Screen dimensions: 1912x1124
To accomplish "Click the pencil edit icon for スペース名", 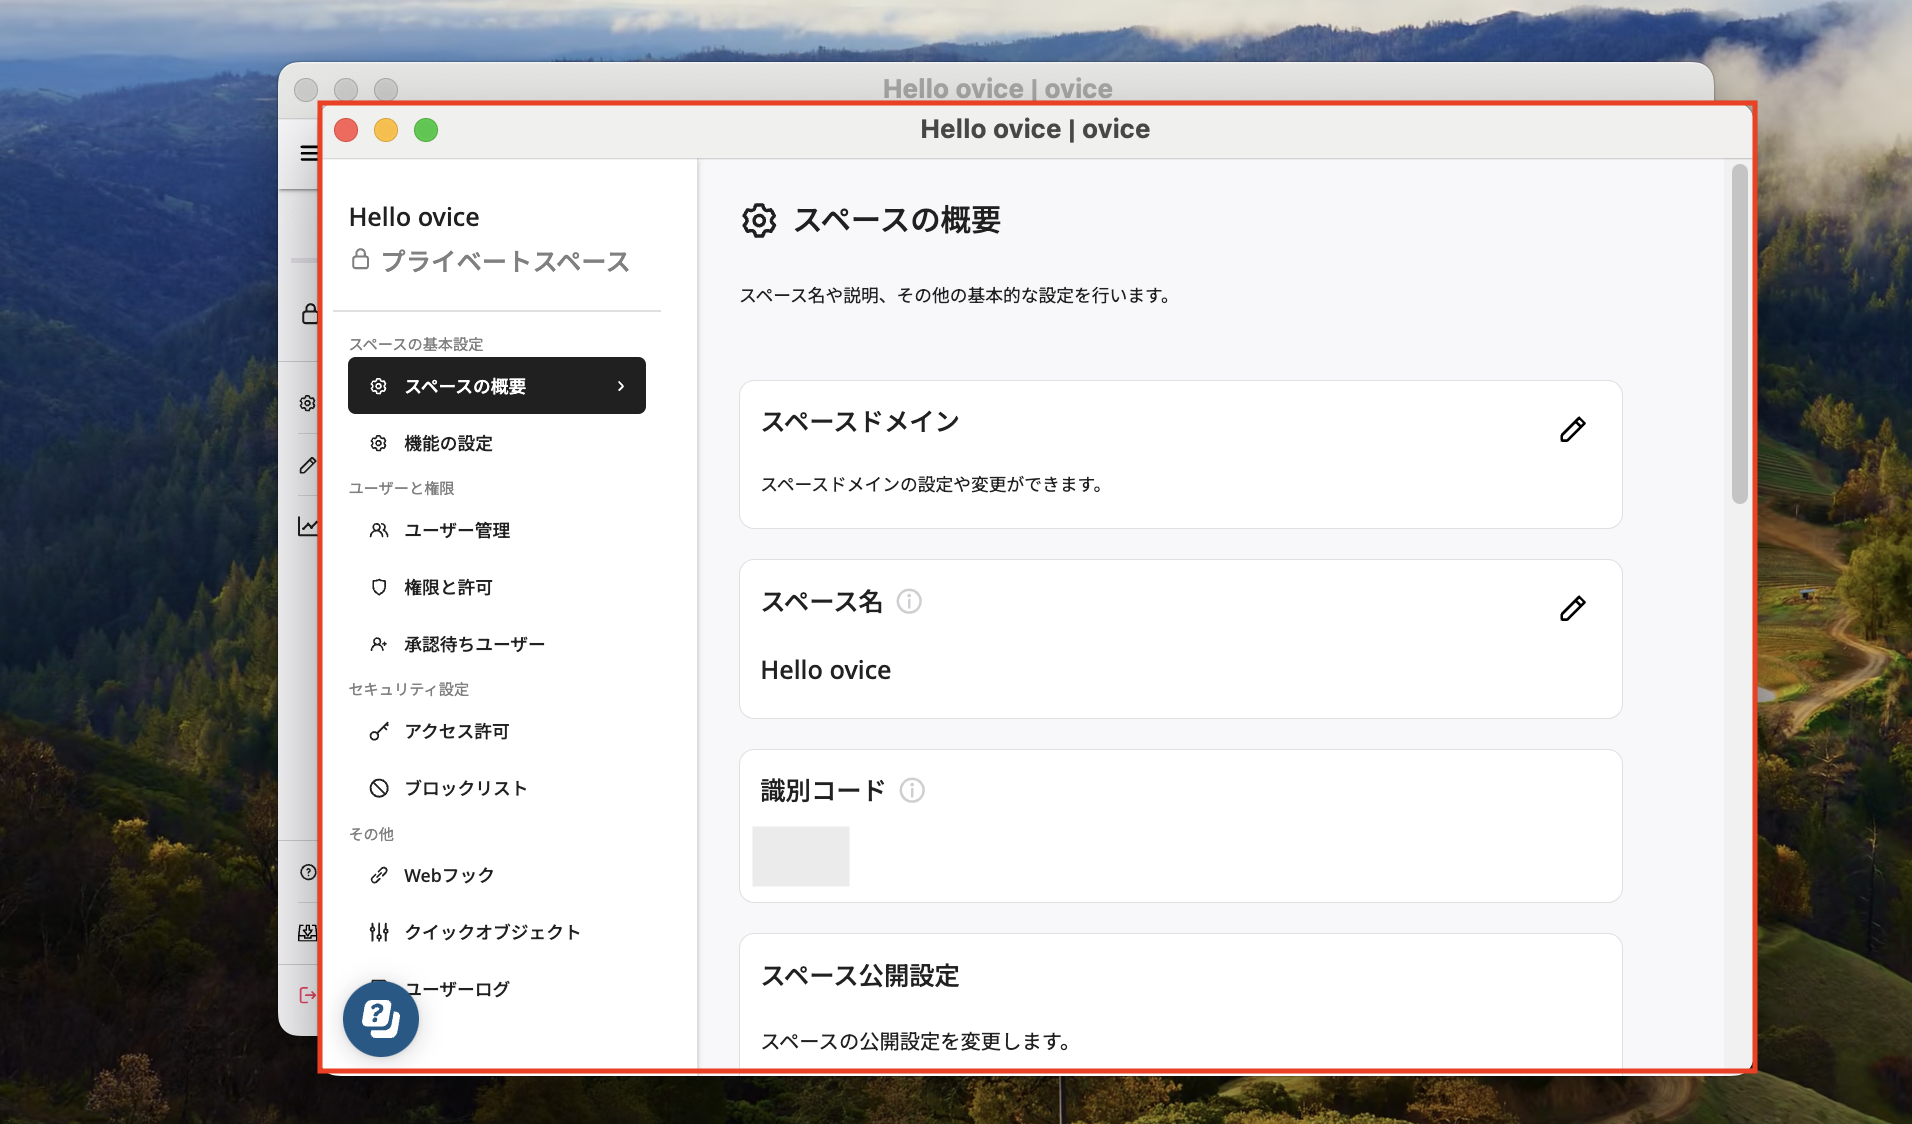I will (1572, 609).
